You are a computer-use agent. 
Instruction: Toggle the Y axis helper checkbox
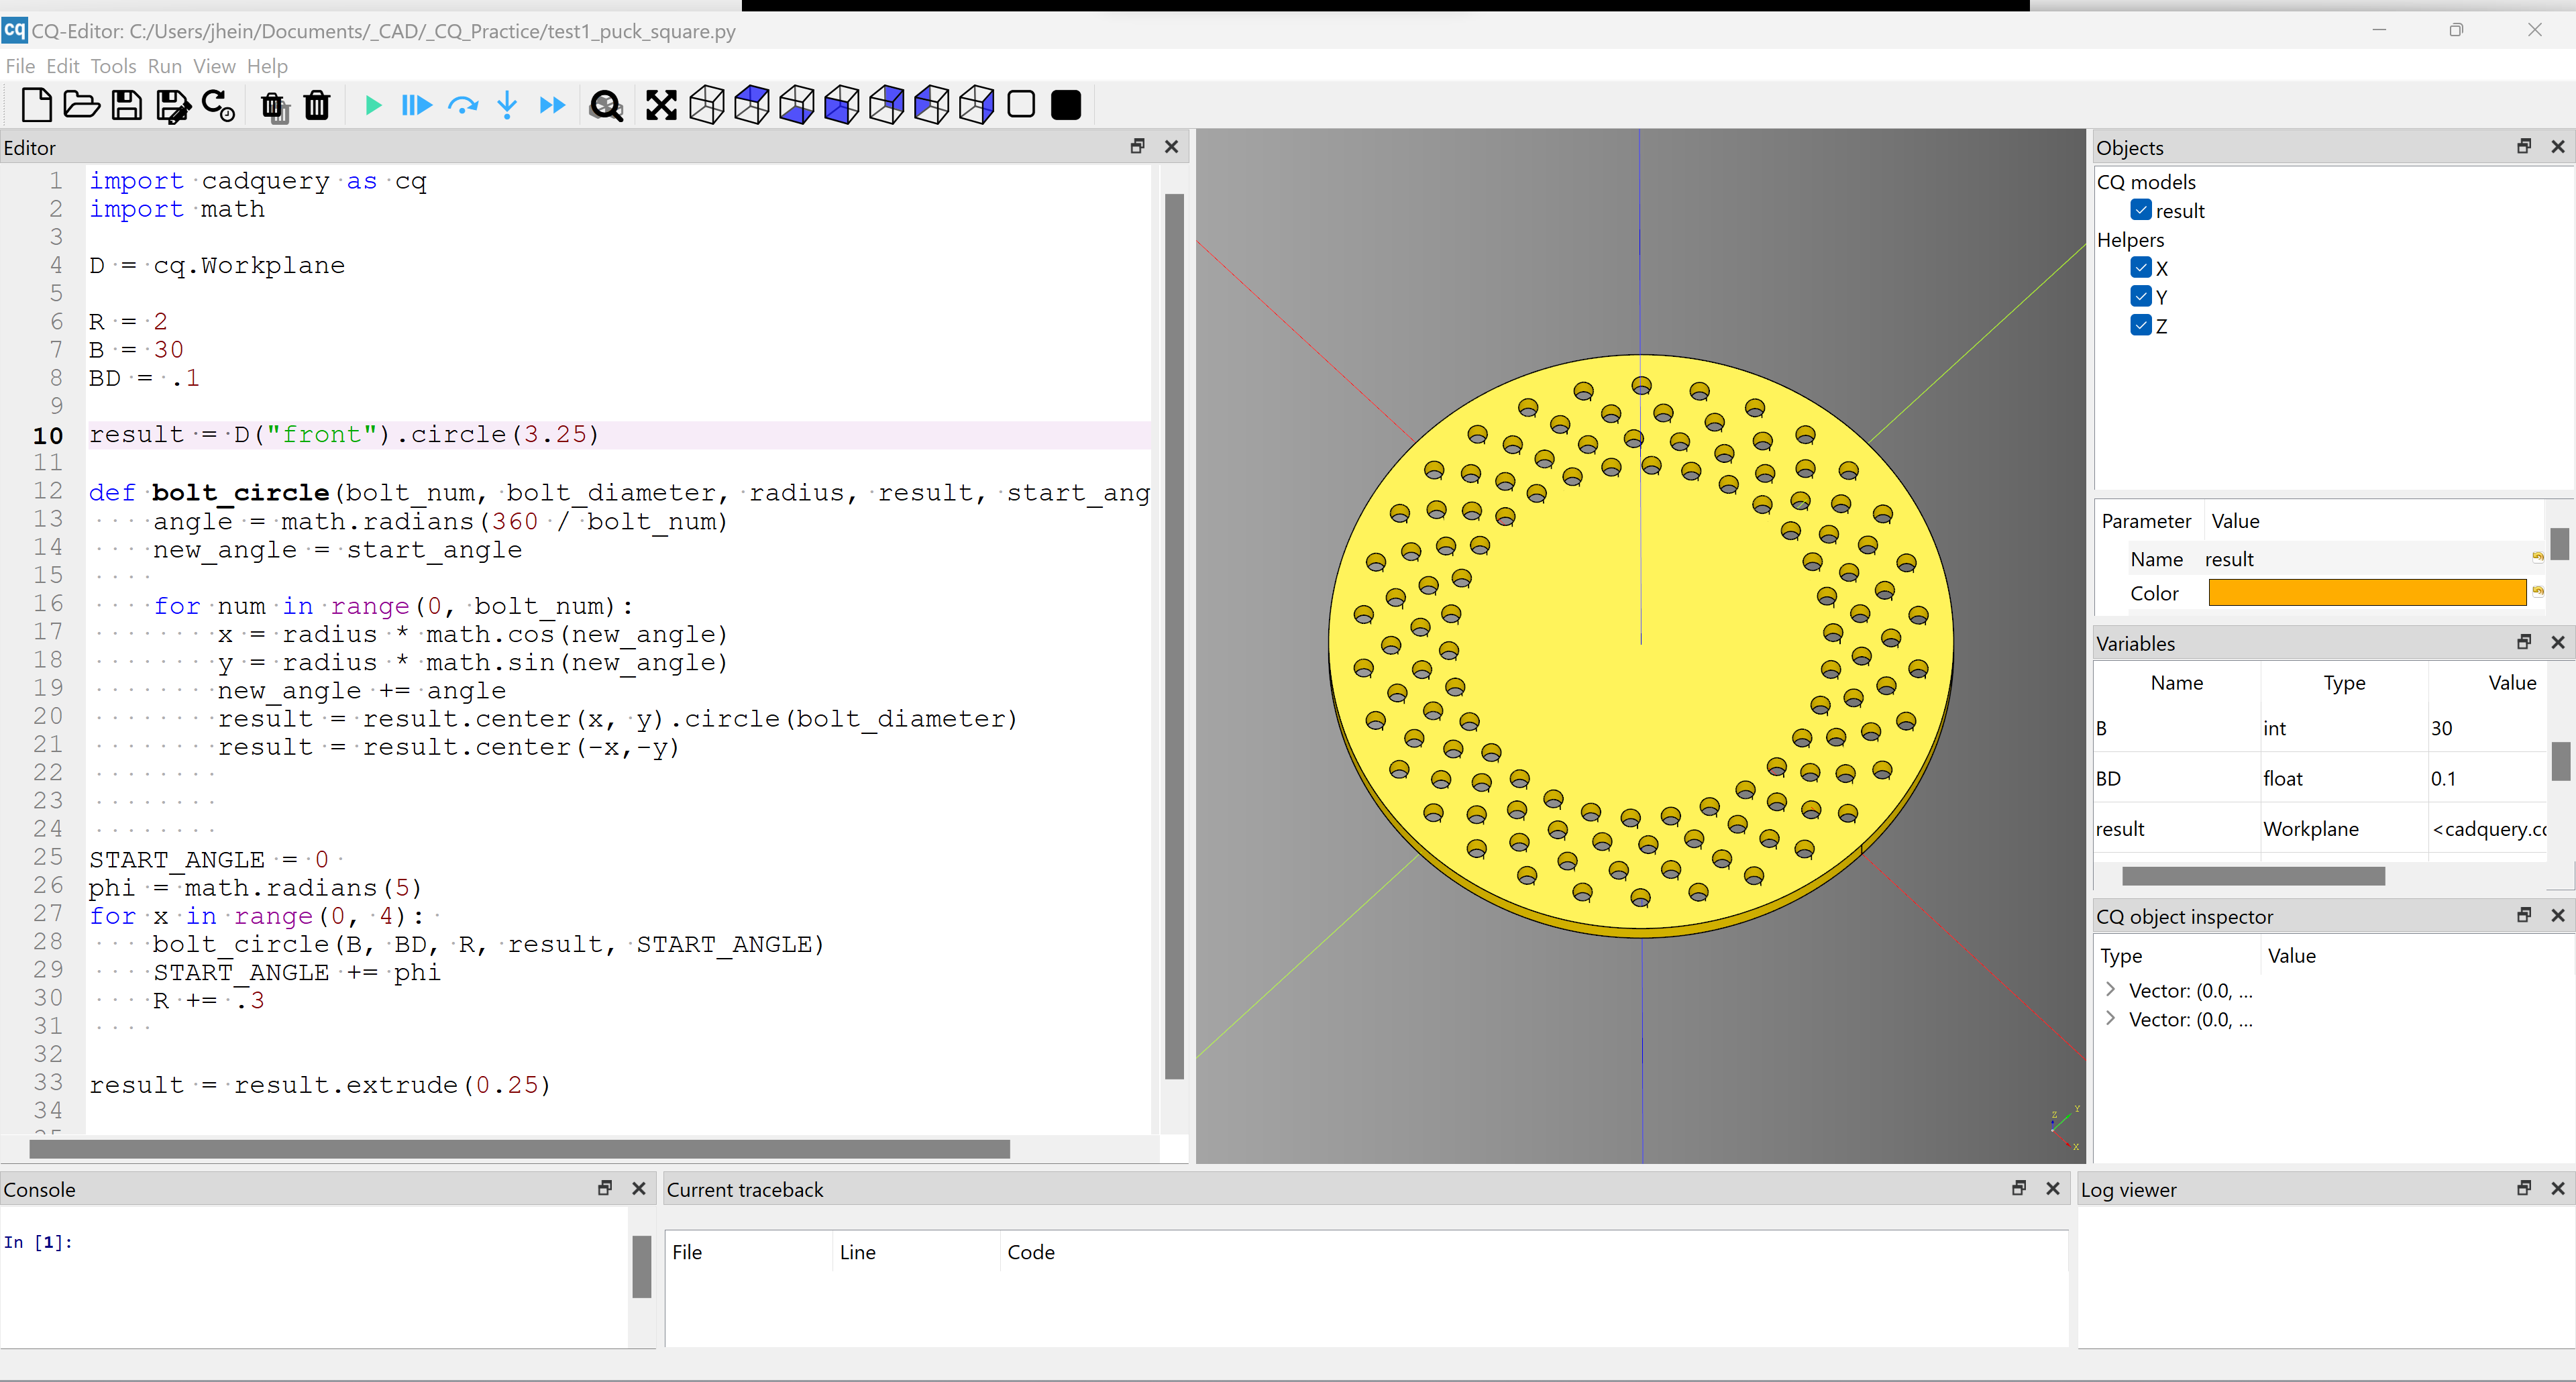[x=2140, y=296]
